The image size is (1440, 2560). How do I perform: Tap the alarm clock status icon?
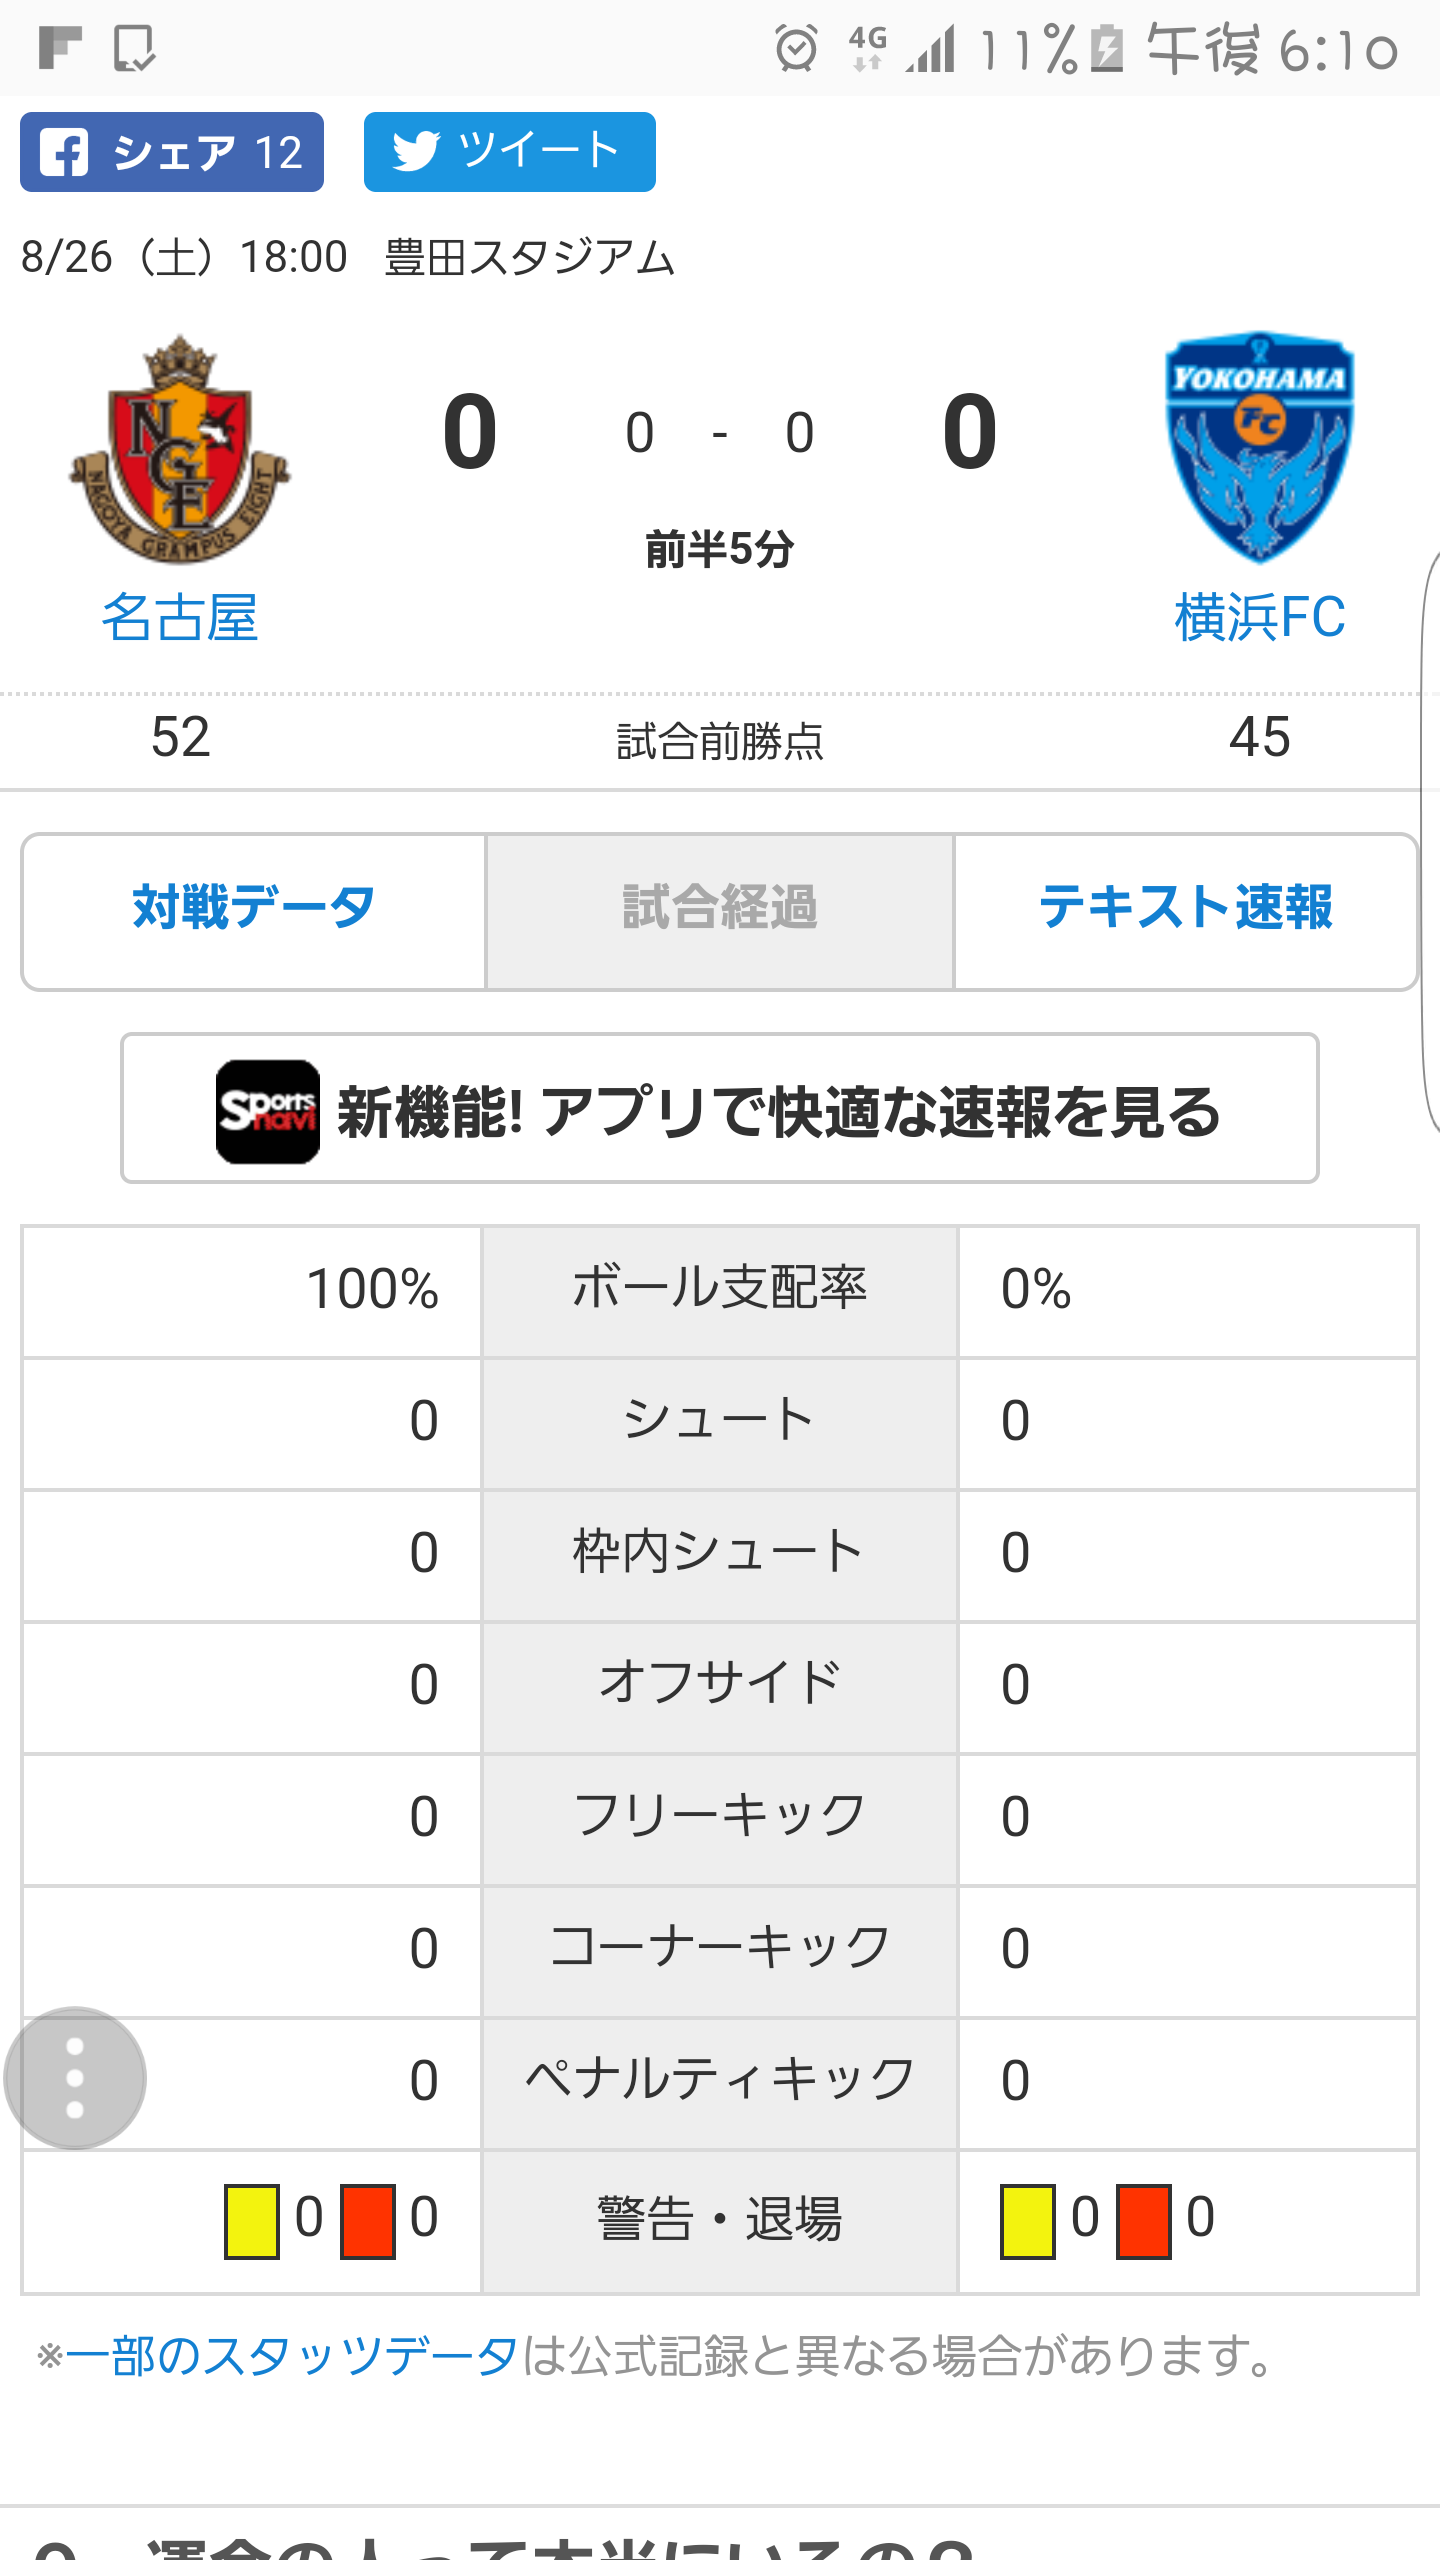coord(796,48)
